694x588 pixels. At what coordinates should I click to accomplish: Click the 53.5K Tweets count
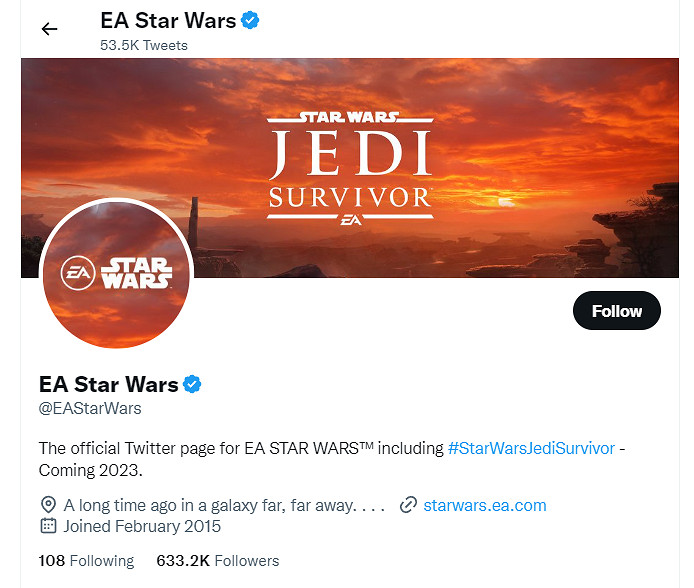click(144, 45)
